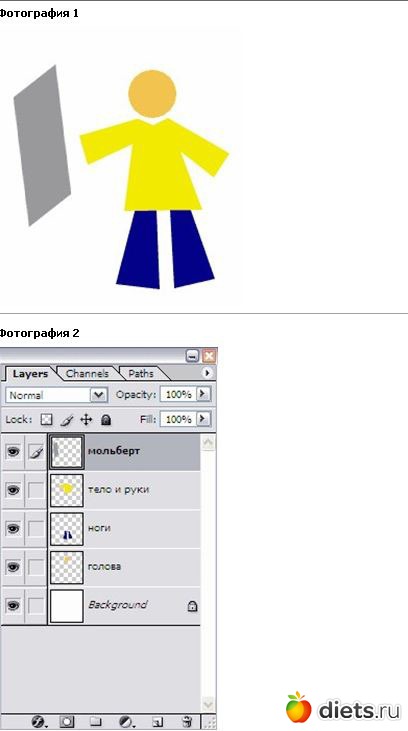Click the Delete layer trash icon
408x731 pixels.
tap(187, 722)
